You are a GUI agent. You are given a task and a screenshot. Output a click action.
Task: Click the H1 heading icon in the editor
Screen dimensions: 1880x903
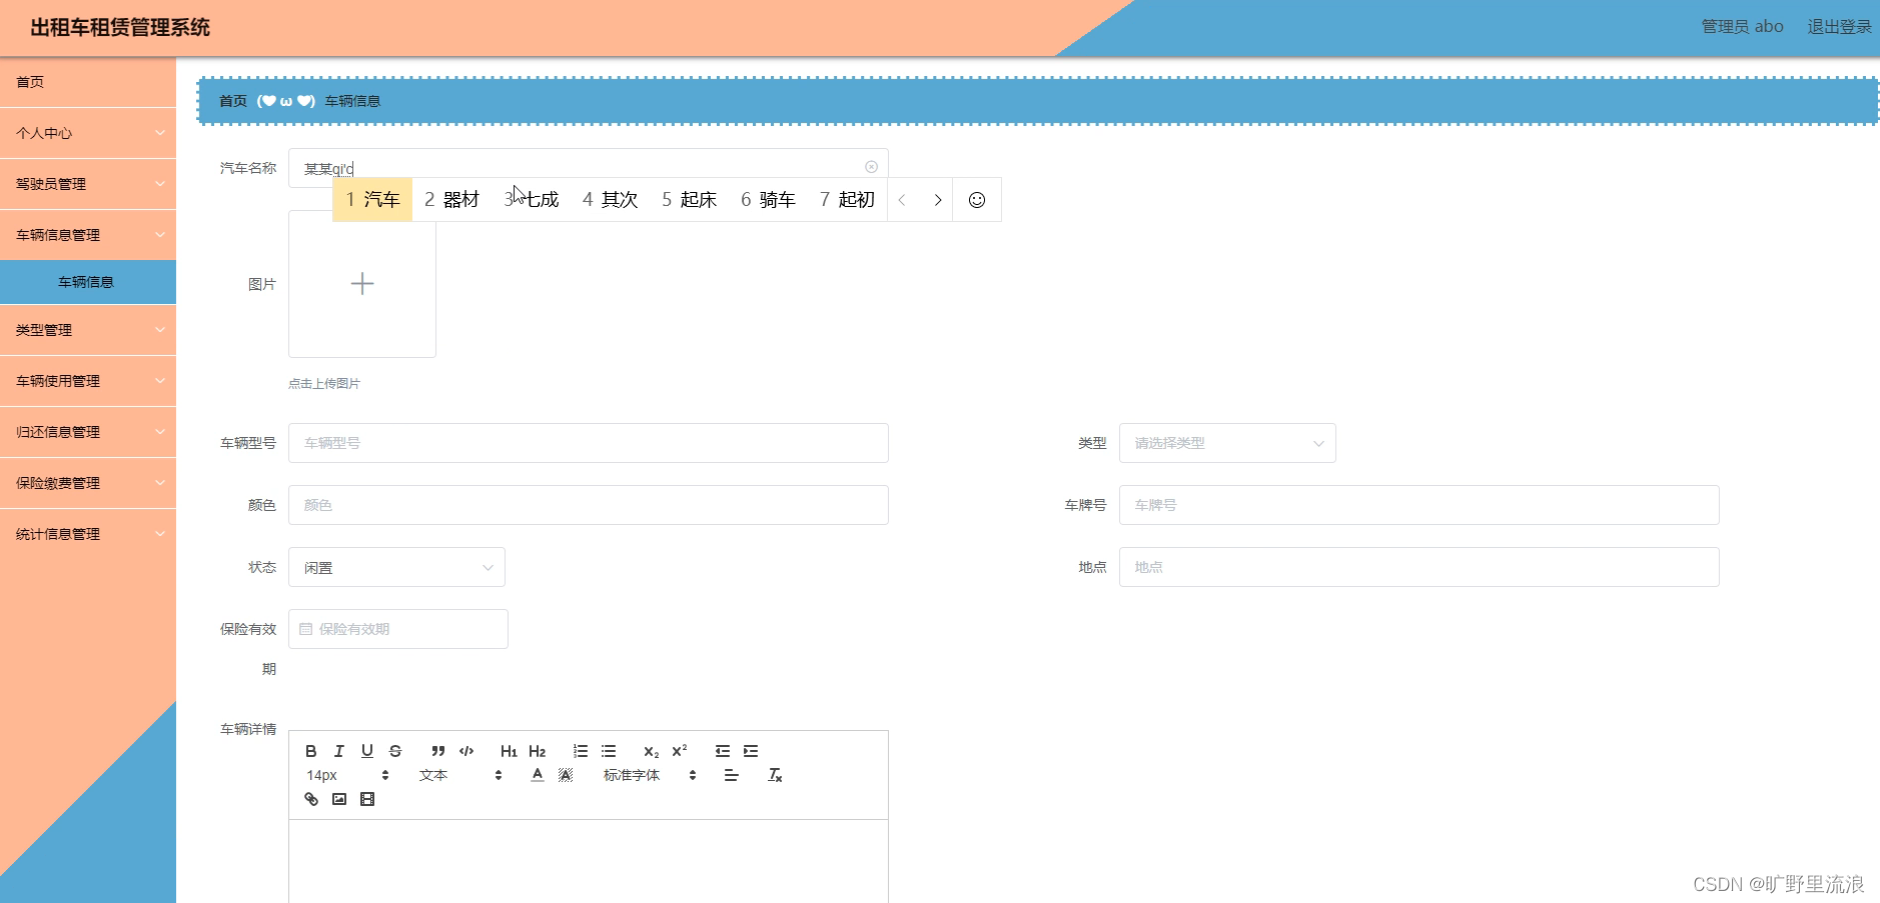click(509, 751)
